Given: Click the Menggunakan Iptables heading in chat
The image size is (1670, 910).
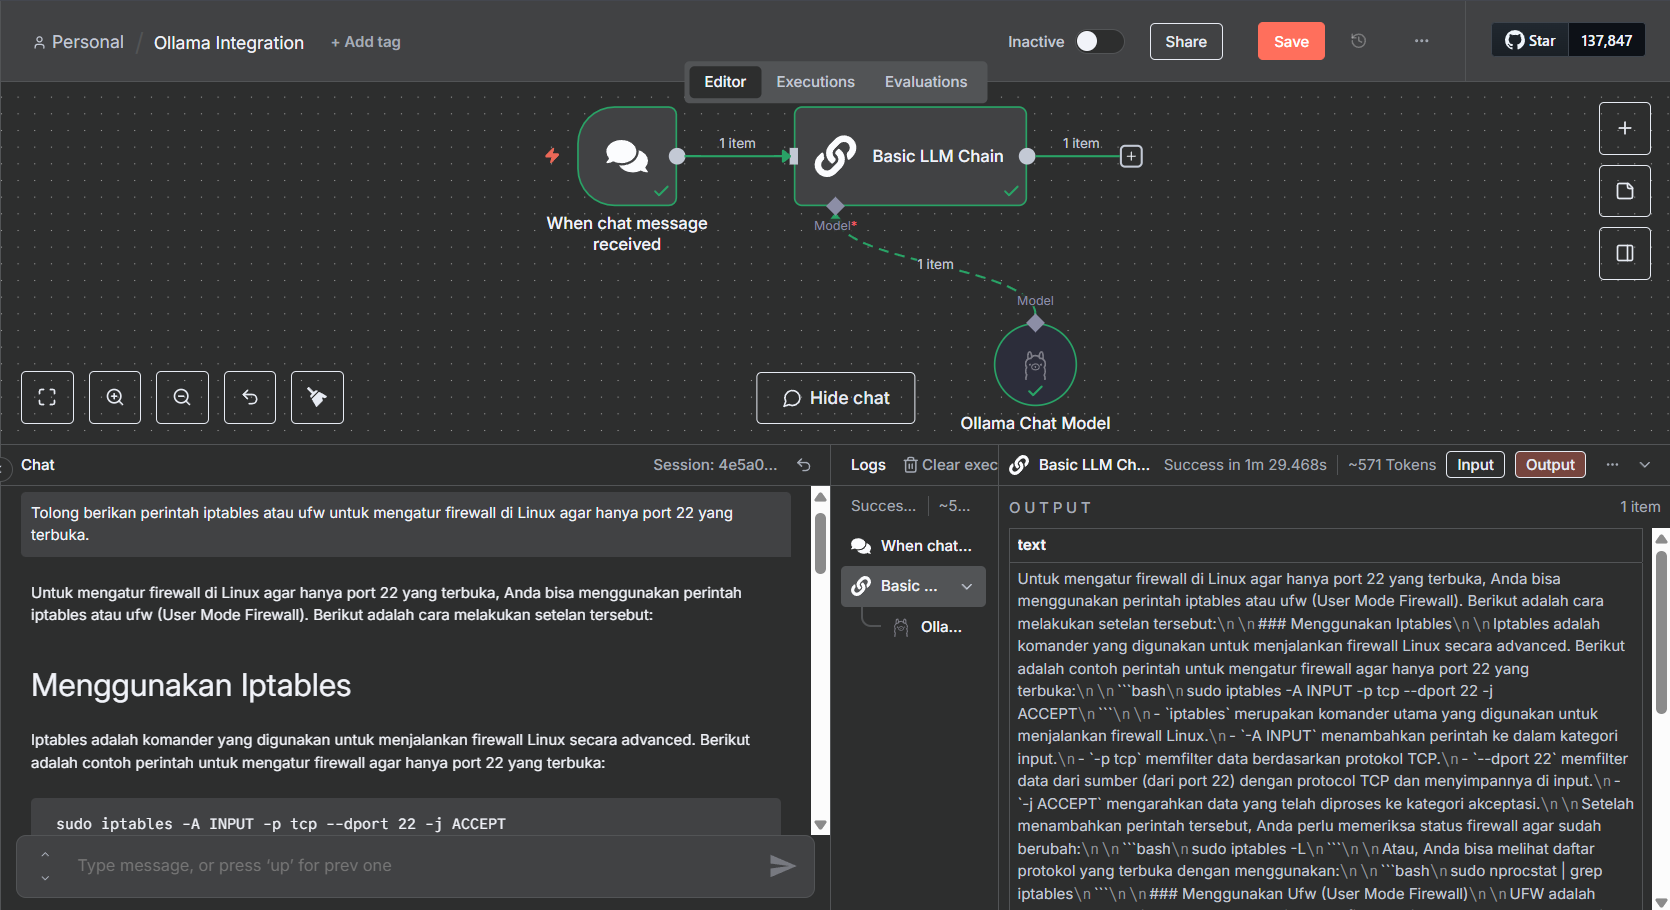Looking at the screenshot, I should tap(191, 685).
